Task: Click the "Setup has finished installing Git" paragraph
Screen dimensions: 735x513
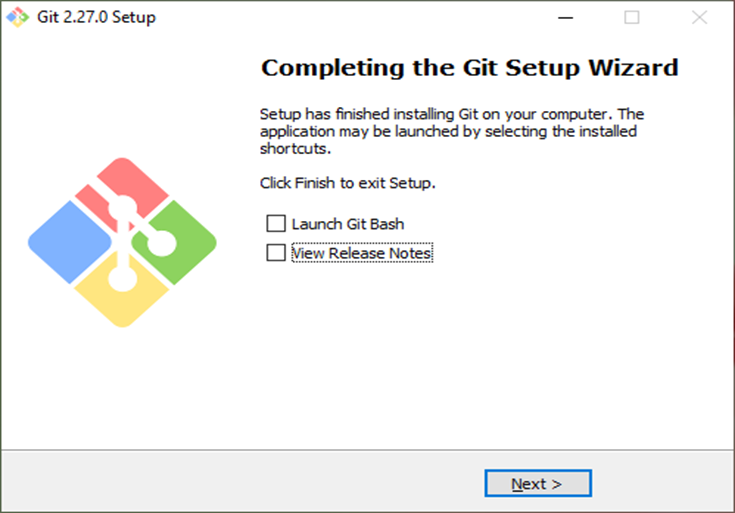Action: 450,131
